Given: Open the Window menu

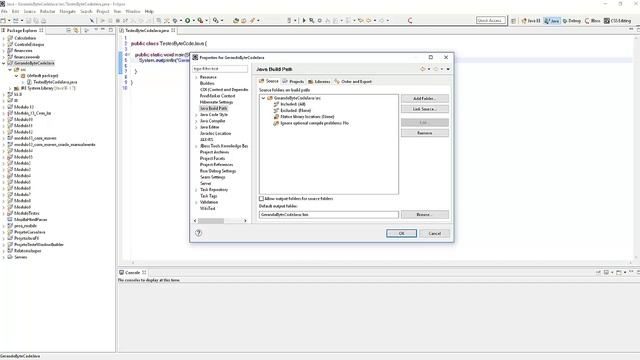Looking at the screenshot, I should [133, 11].
